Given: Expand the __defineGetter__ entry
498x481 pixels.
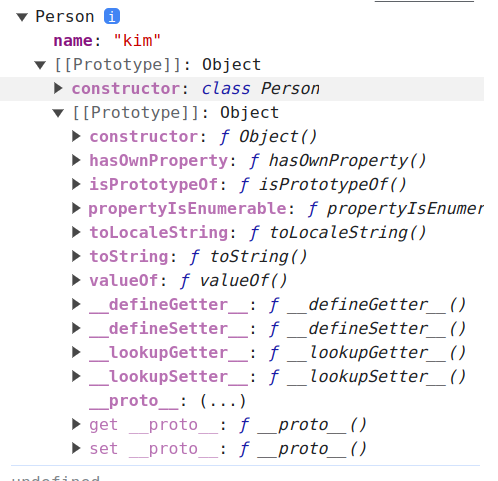Looking at the screenshot, I should tap(76, 304).
